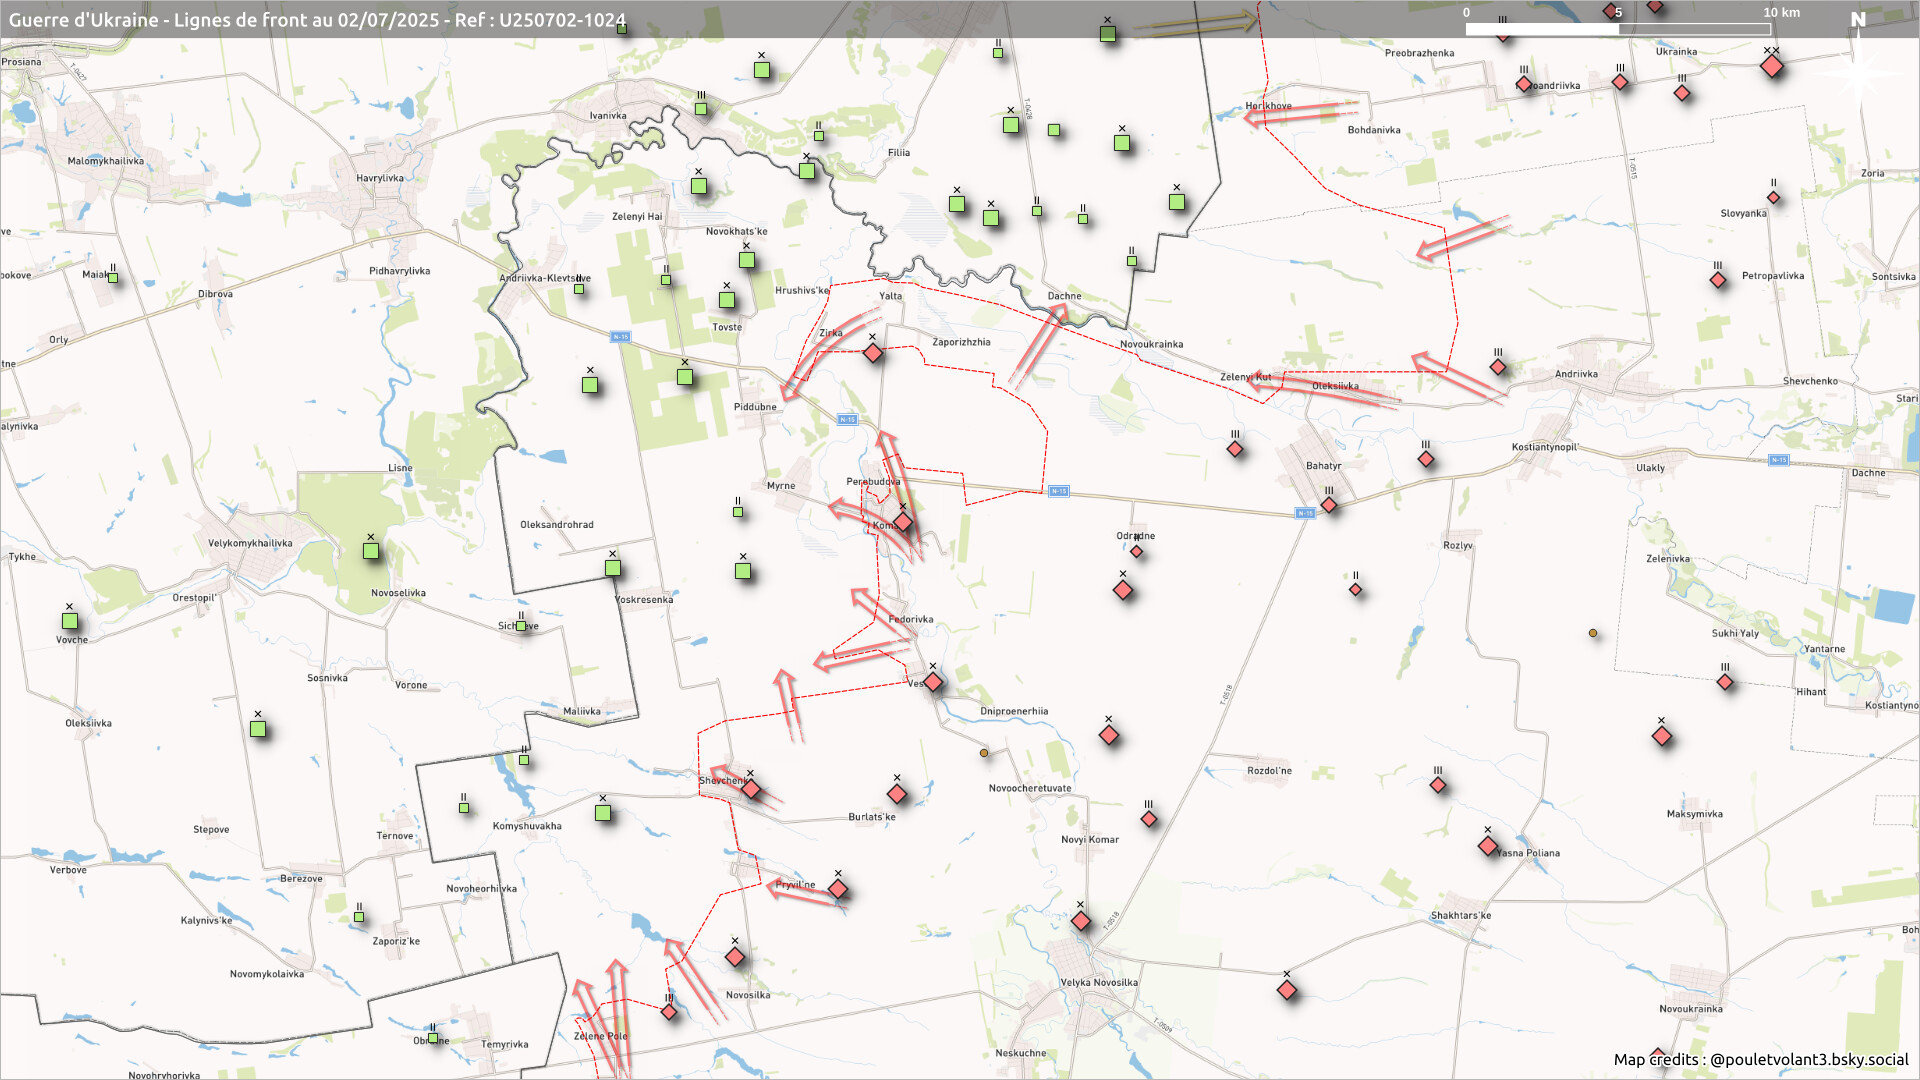Click large red diamond east of Ukrainka
The image size is (1920, 1080).
[x=1772, y=67]
